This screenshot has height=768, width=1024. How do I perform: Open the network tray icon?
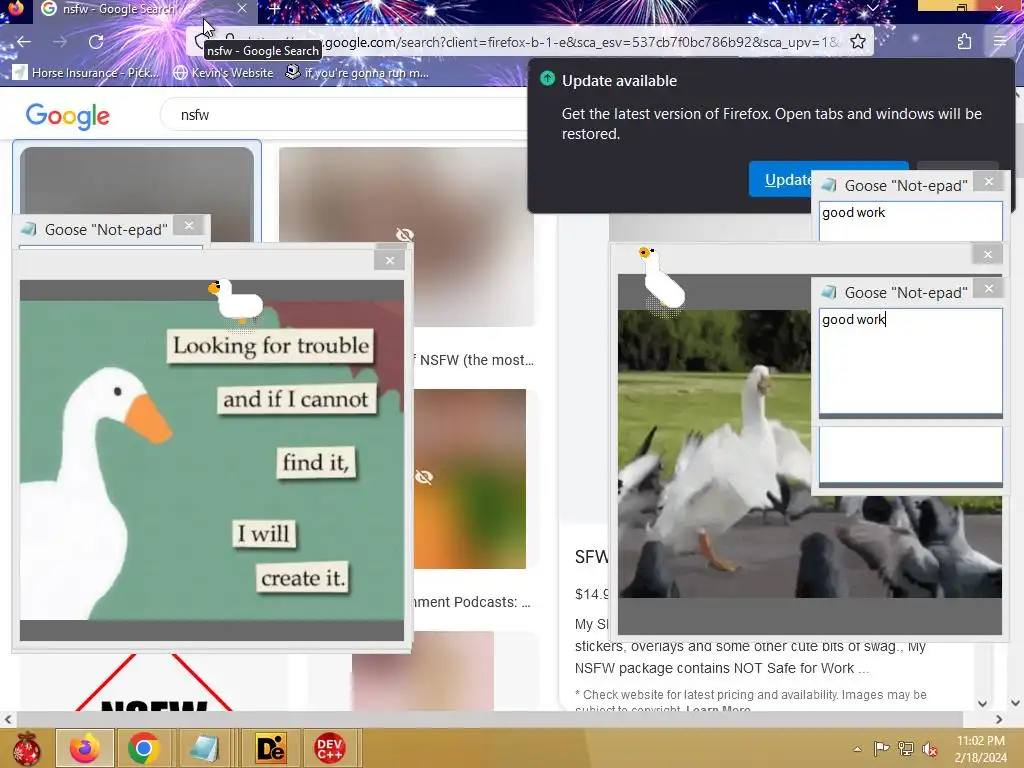(x=906, y=749)
